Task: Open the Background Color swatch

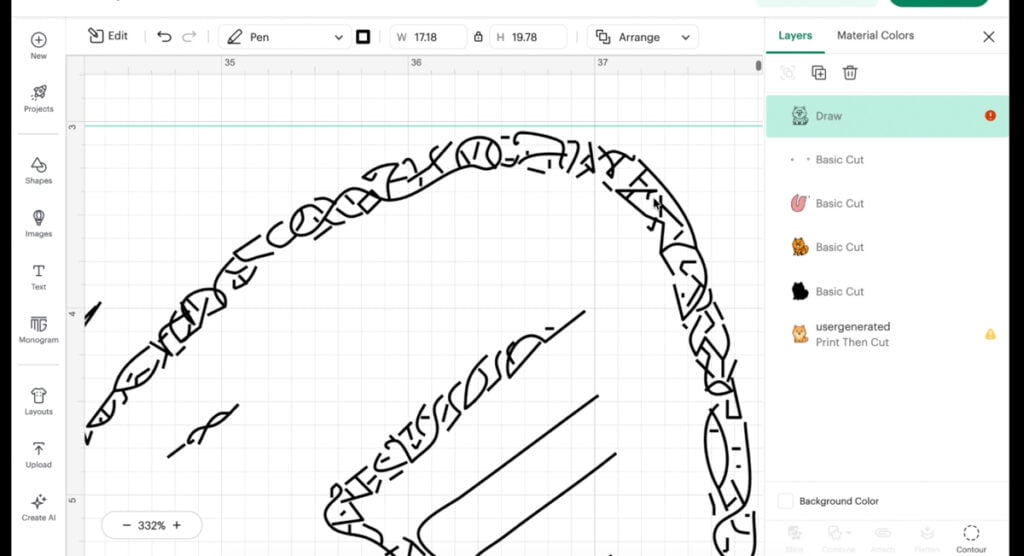Action: click(786, 501)
